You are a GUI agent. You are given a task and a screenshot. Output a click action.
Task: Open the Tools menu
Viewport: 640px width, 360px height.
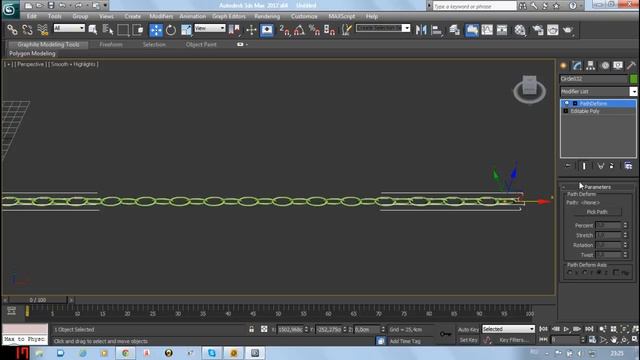point(54,16)
